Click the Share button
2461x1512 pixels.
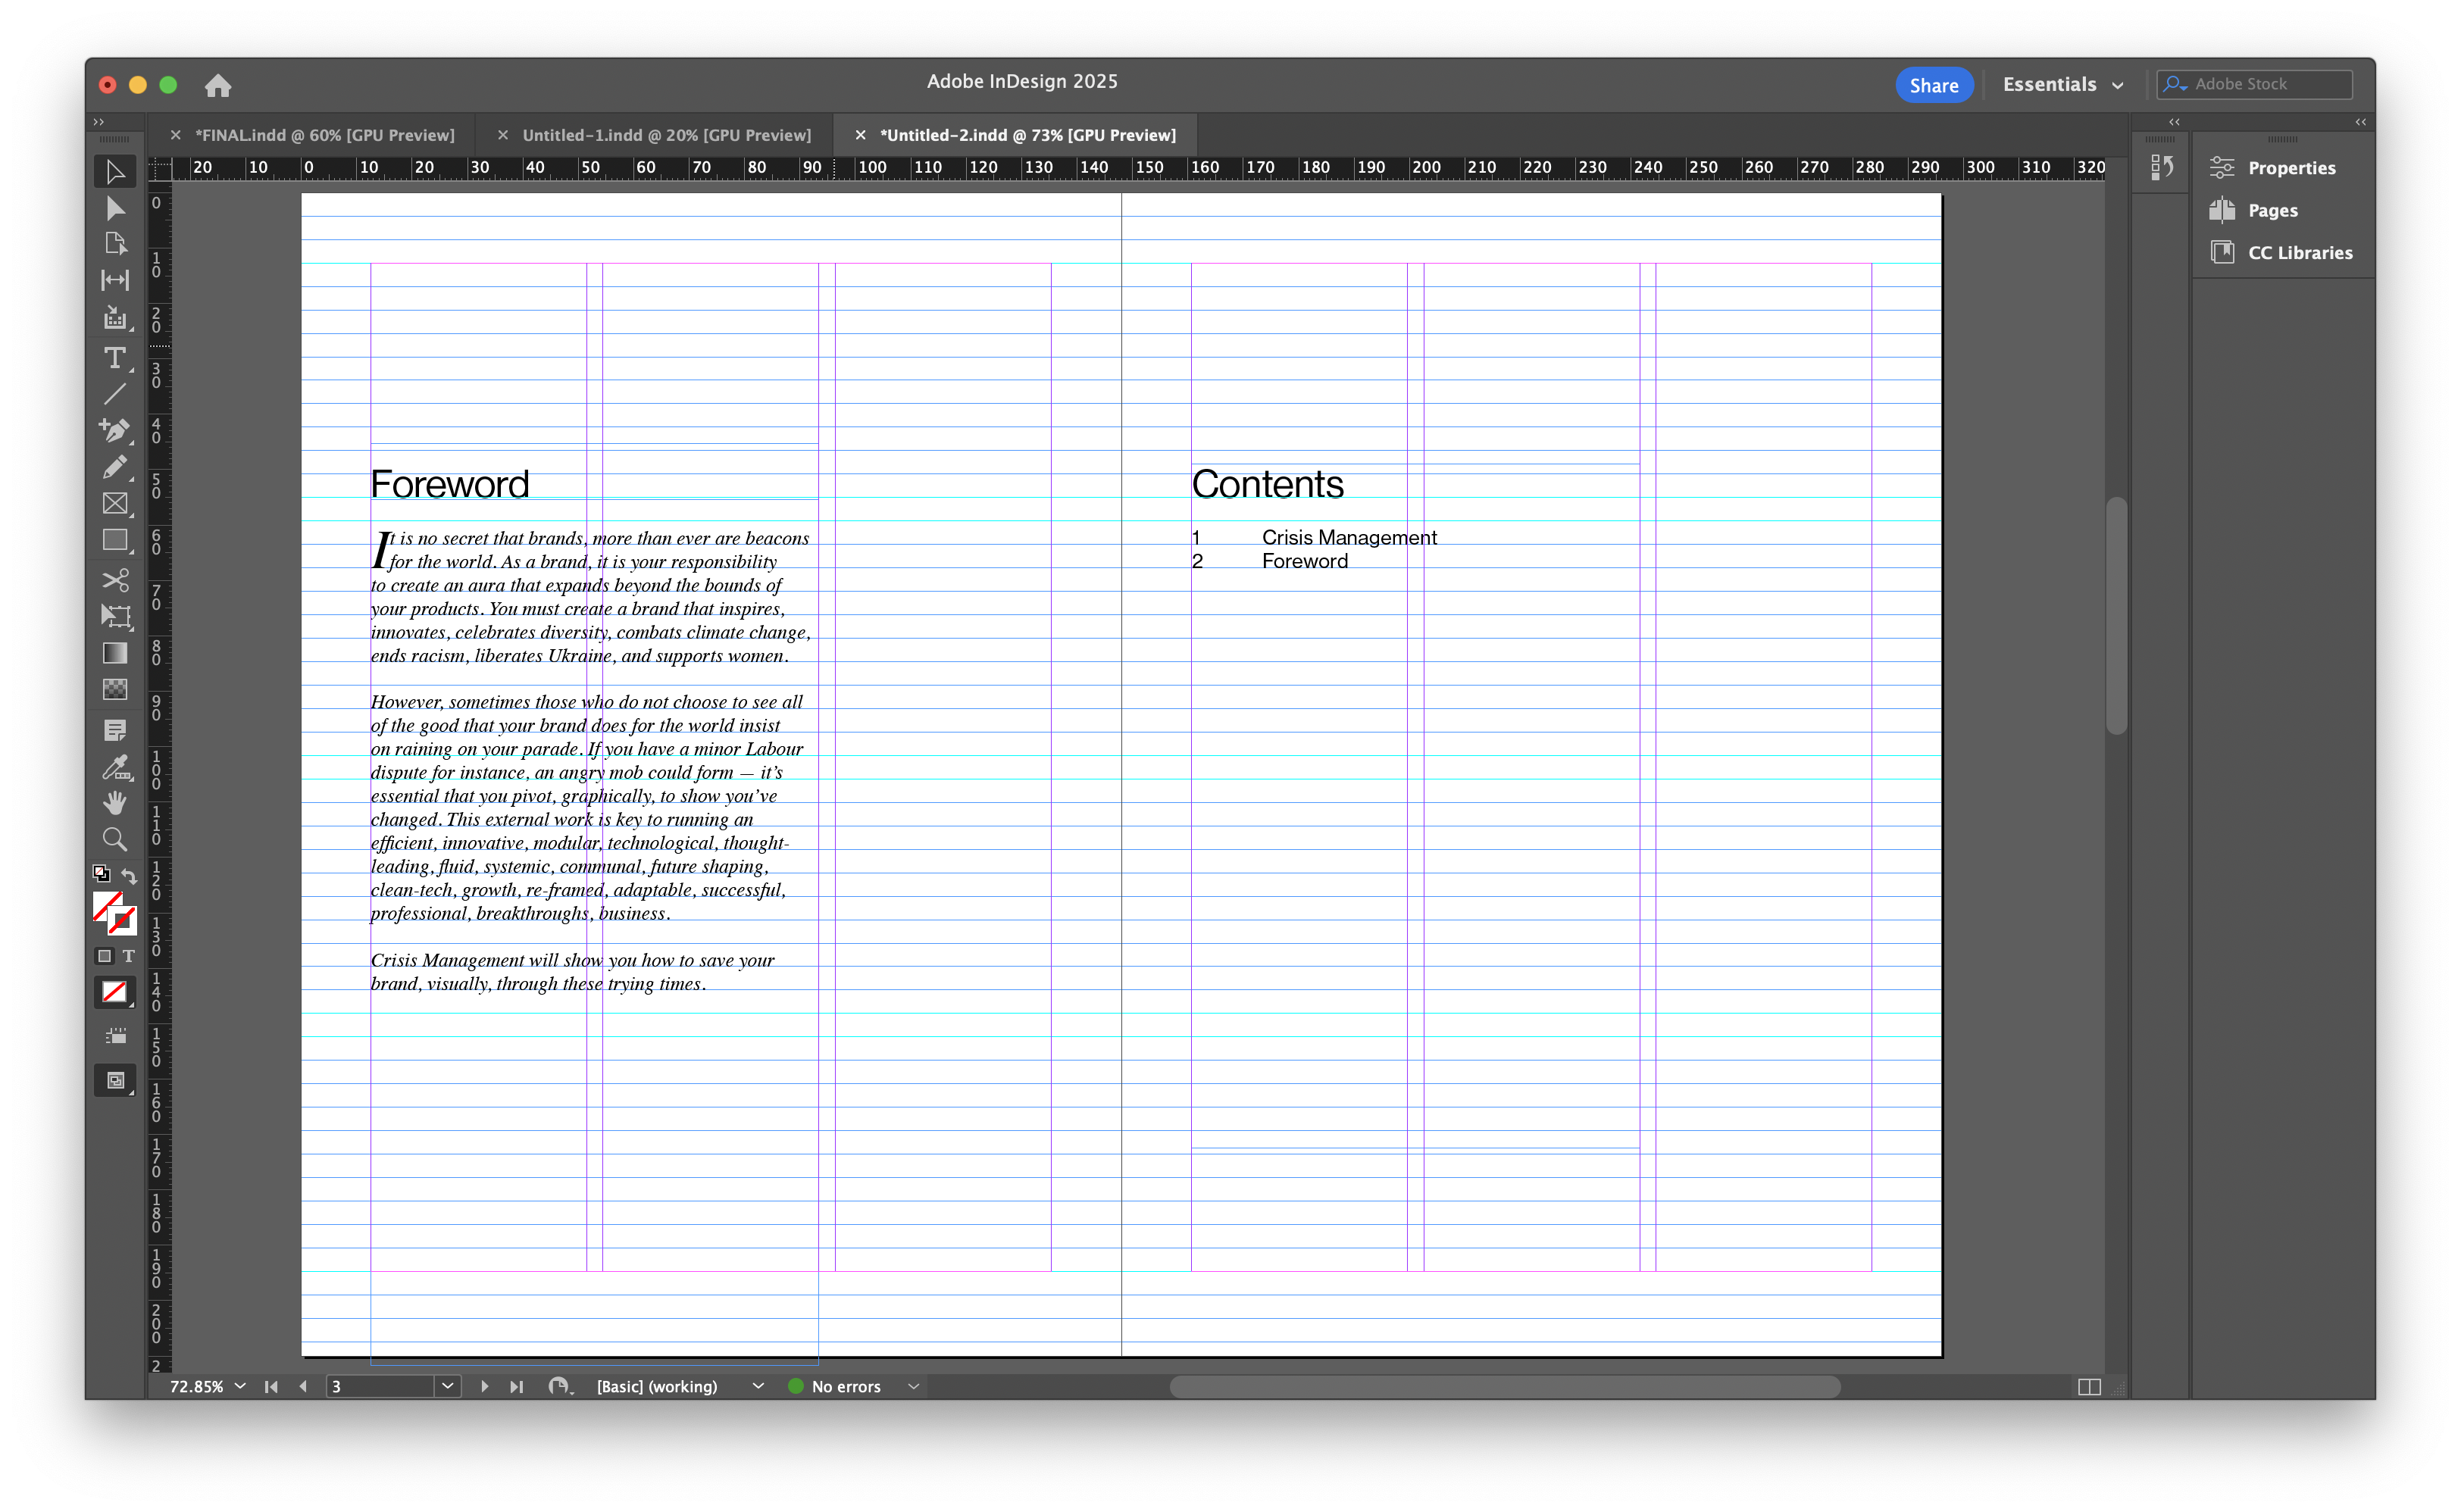(1933, 85)
